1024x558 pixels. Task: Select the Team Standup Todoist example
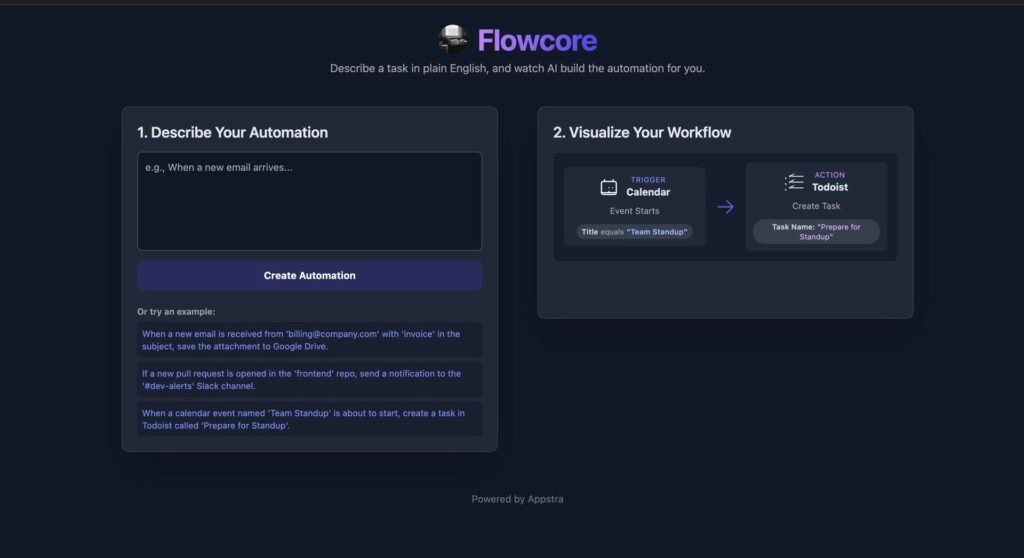(x=310, y=419)
